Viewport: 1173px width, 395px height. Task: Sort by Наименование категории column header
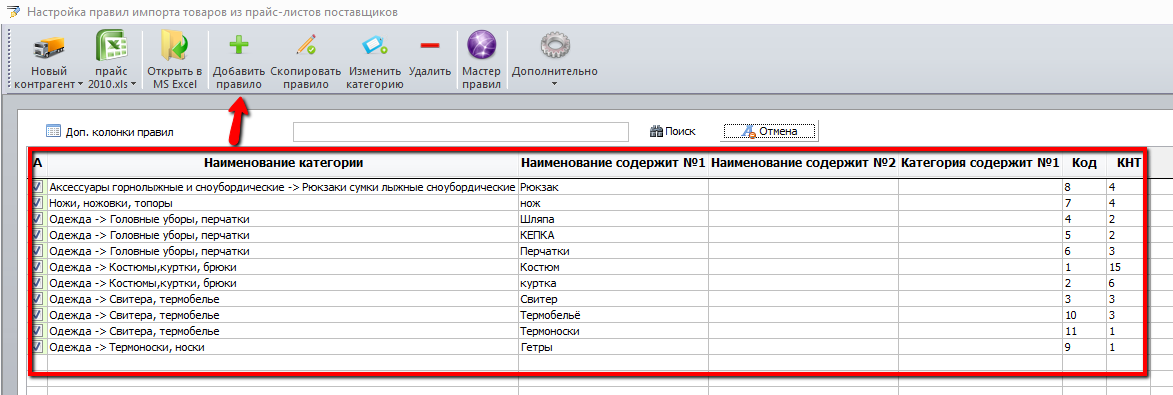tap(283, 163)
